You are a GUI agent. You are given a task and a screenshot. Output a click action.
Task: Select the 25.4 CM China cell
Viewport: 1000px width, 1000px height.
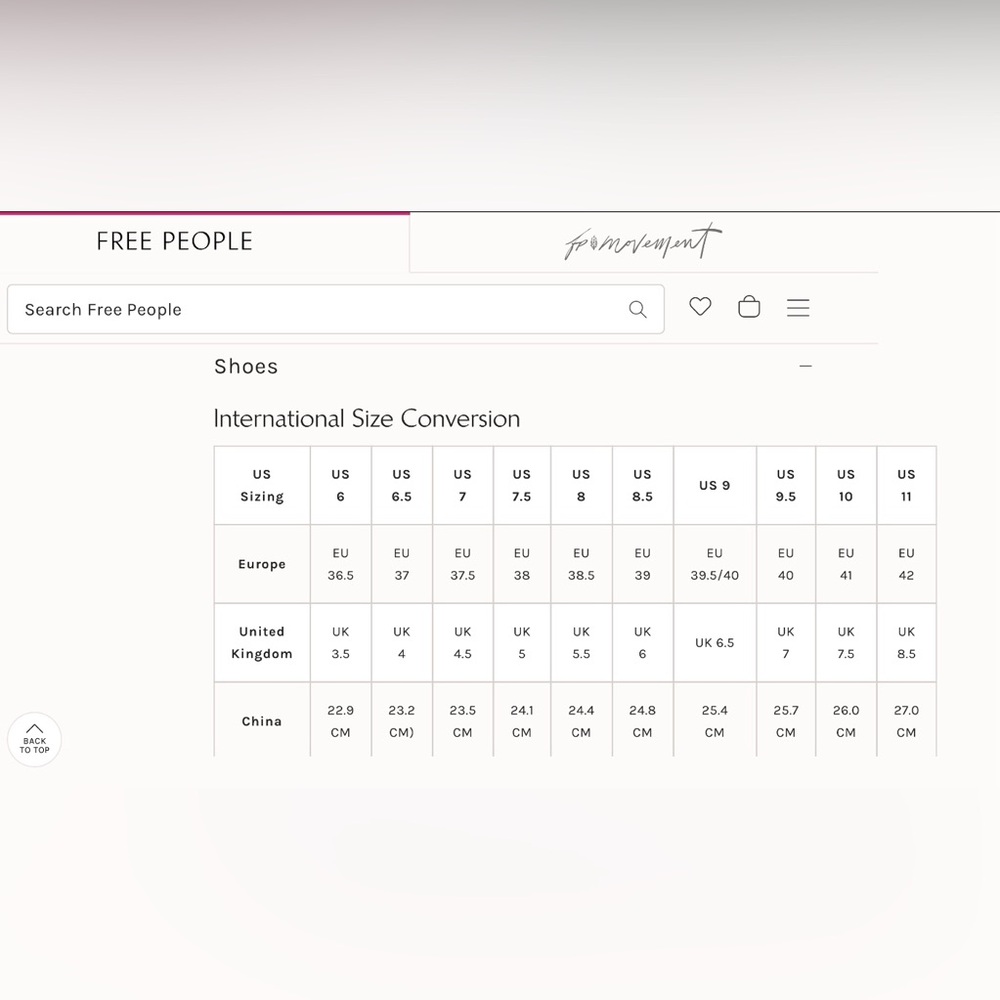[714, 721]
